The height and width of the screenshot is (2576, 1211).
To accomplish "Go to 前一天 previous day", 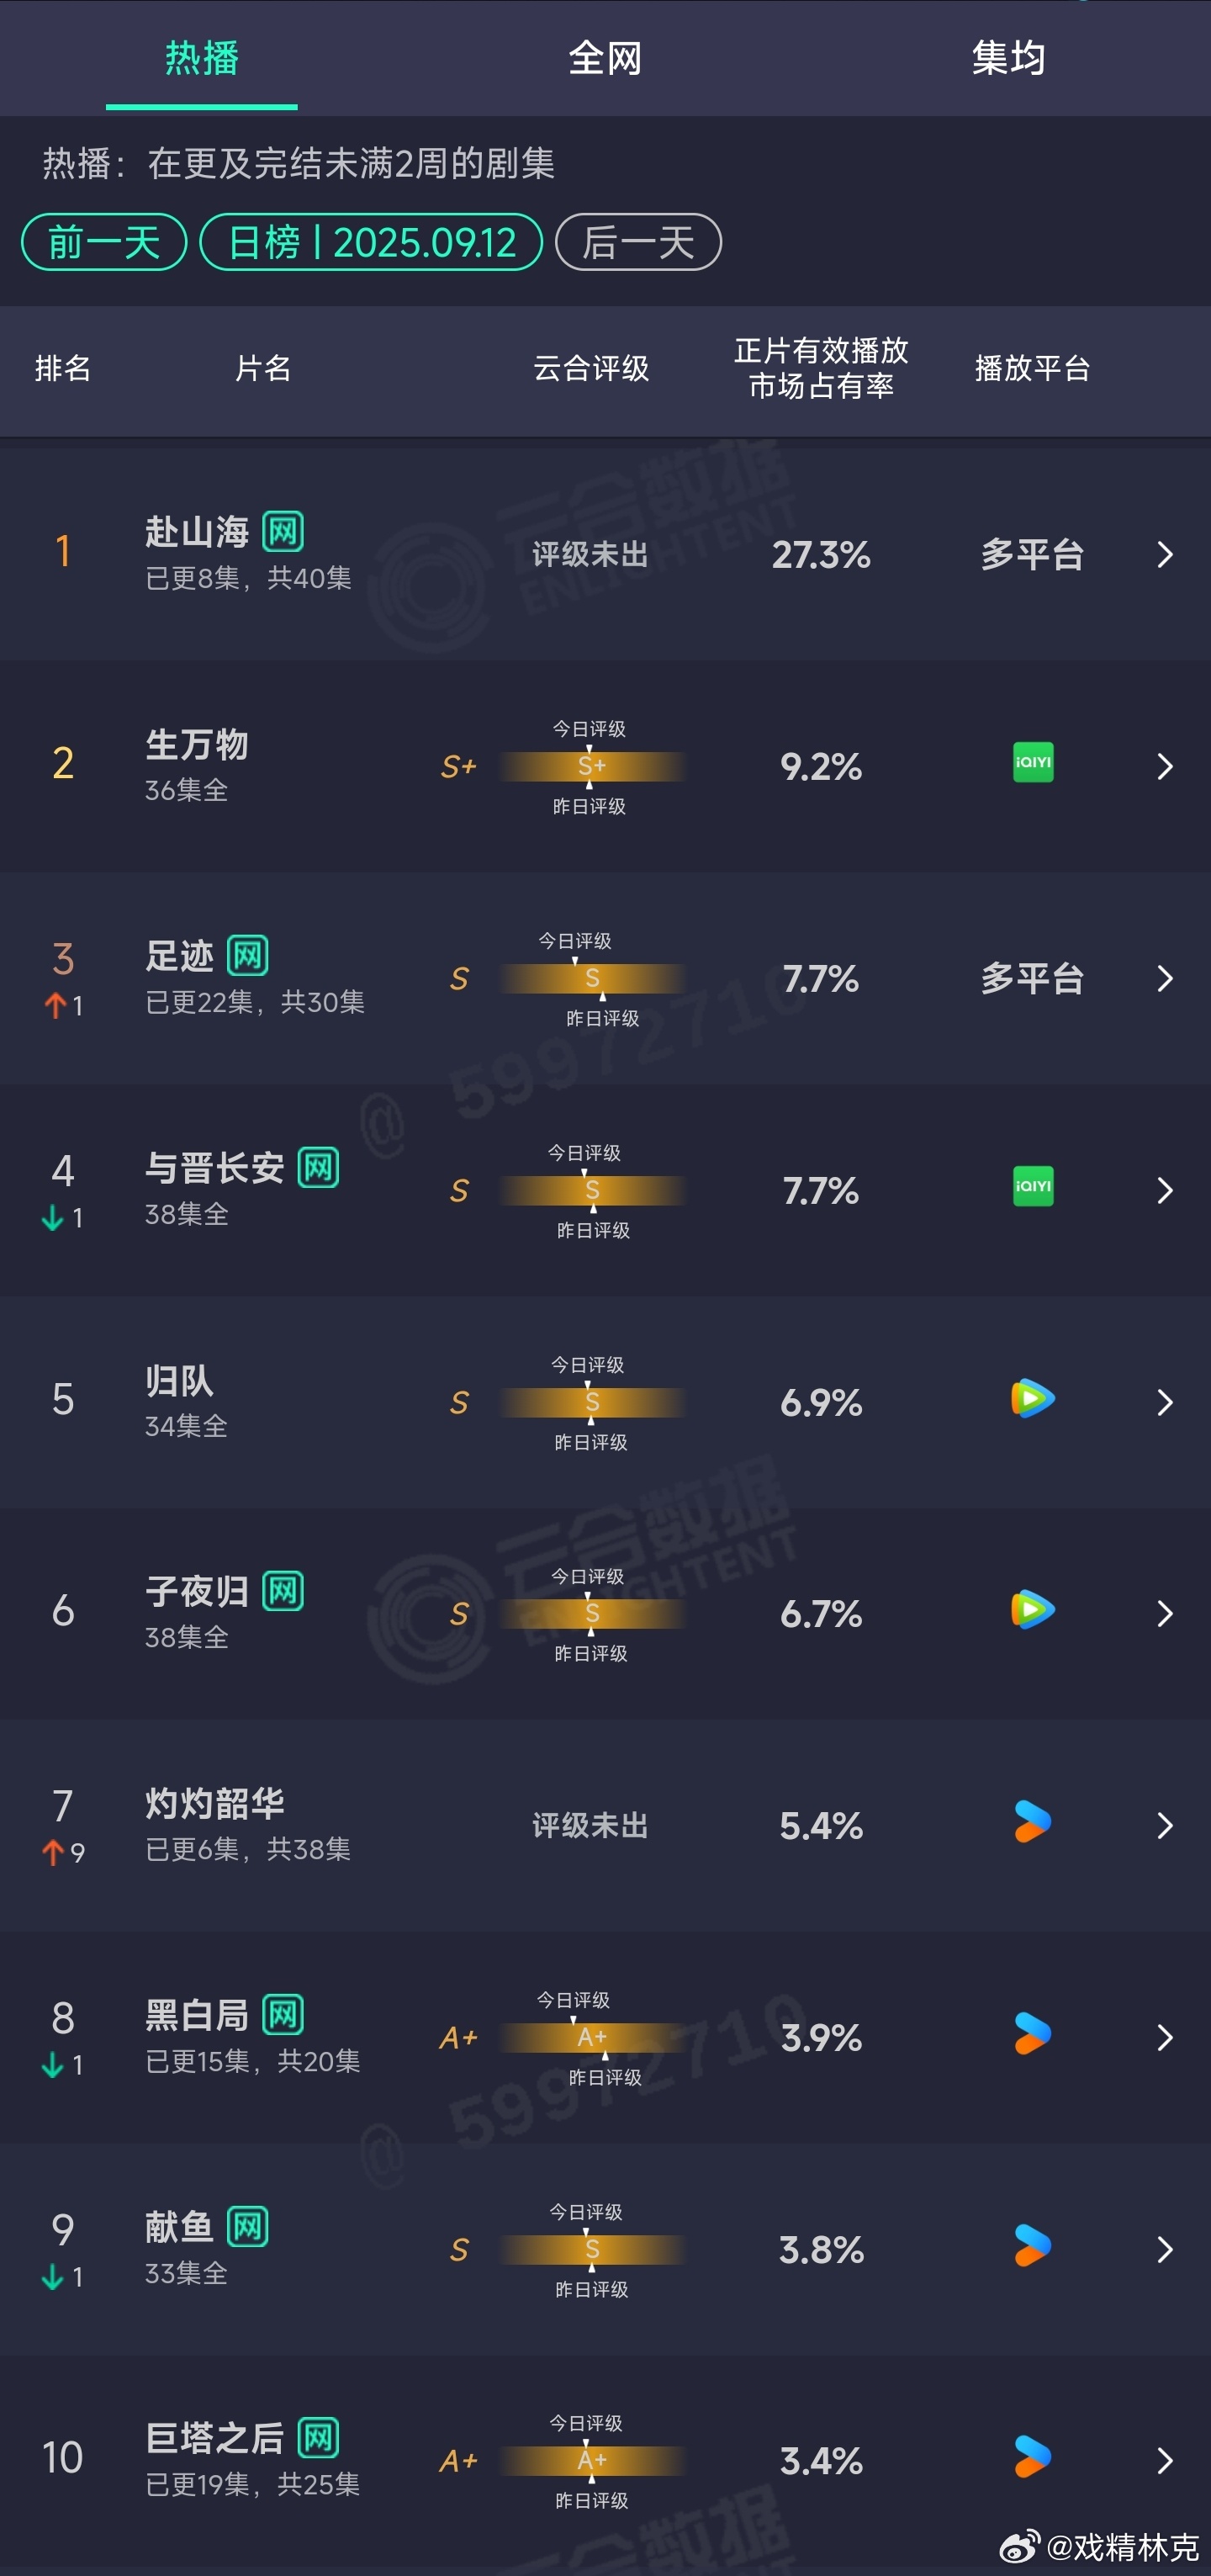I will (104, 242).
